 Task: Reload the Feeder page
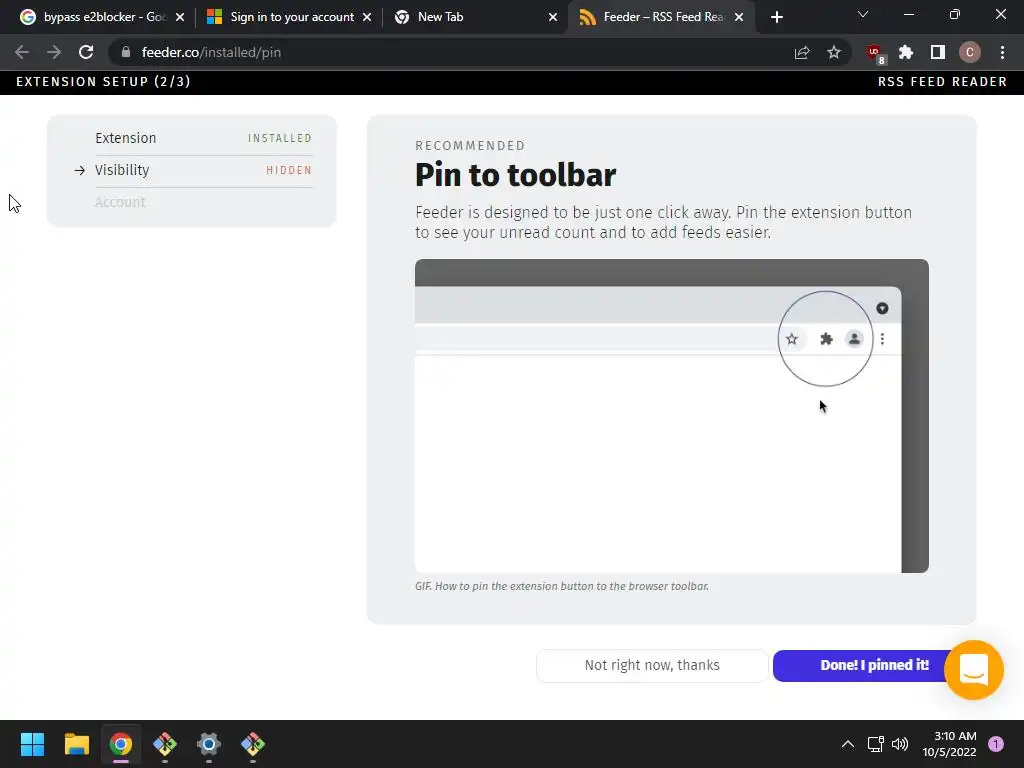pos(86,52)
